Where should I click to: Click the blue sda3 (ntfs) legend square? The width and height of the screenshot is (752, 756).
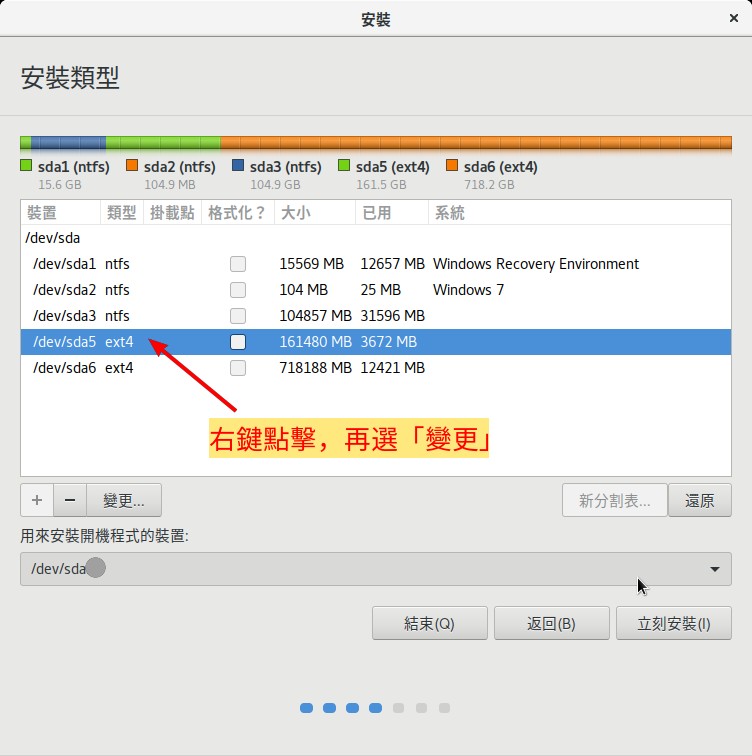click(238, 167)
